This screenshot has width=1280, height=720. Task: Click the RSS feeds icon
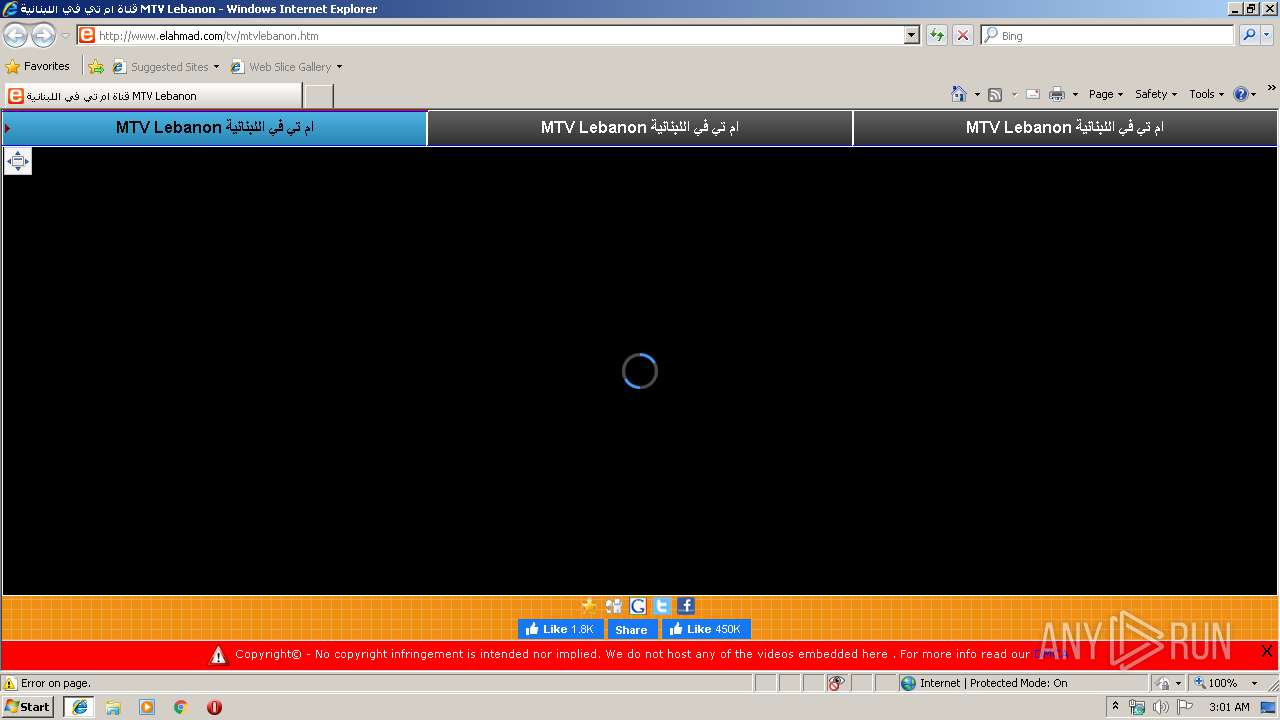pos(995,94)
